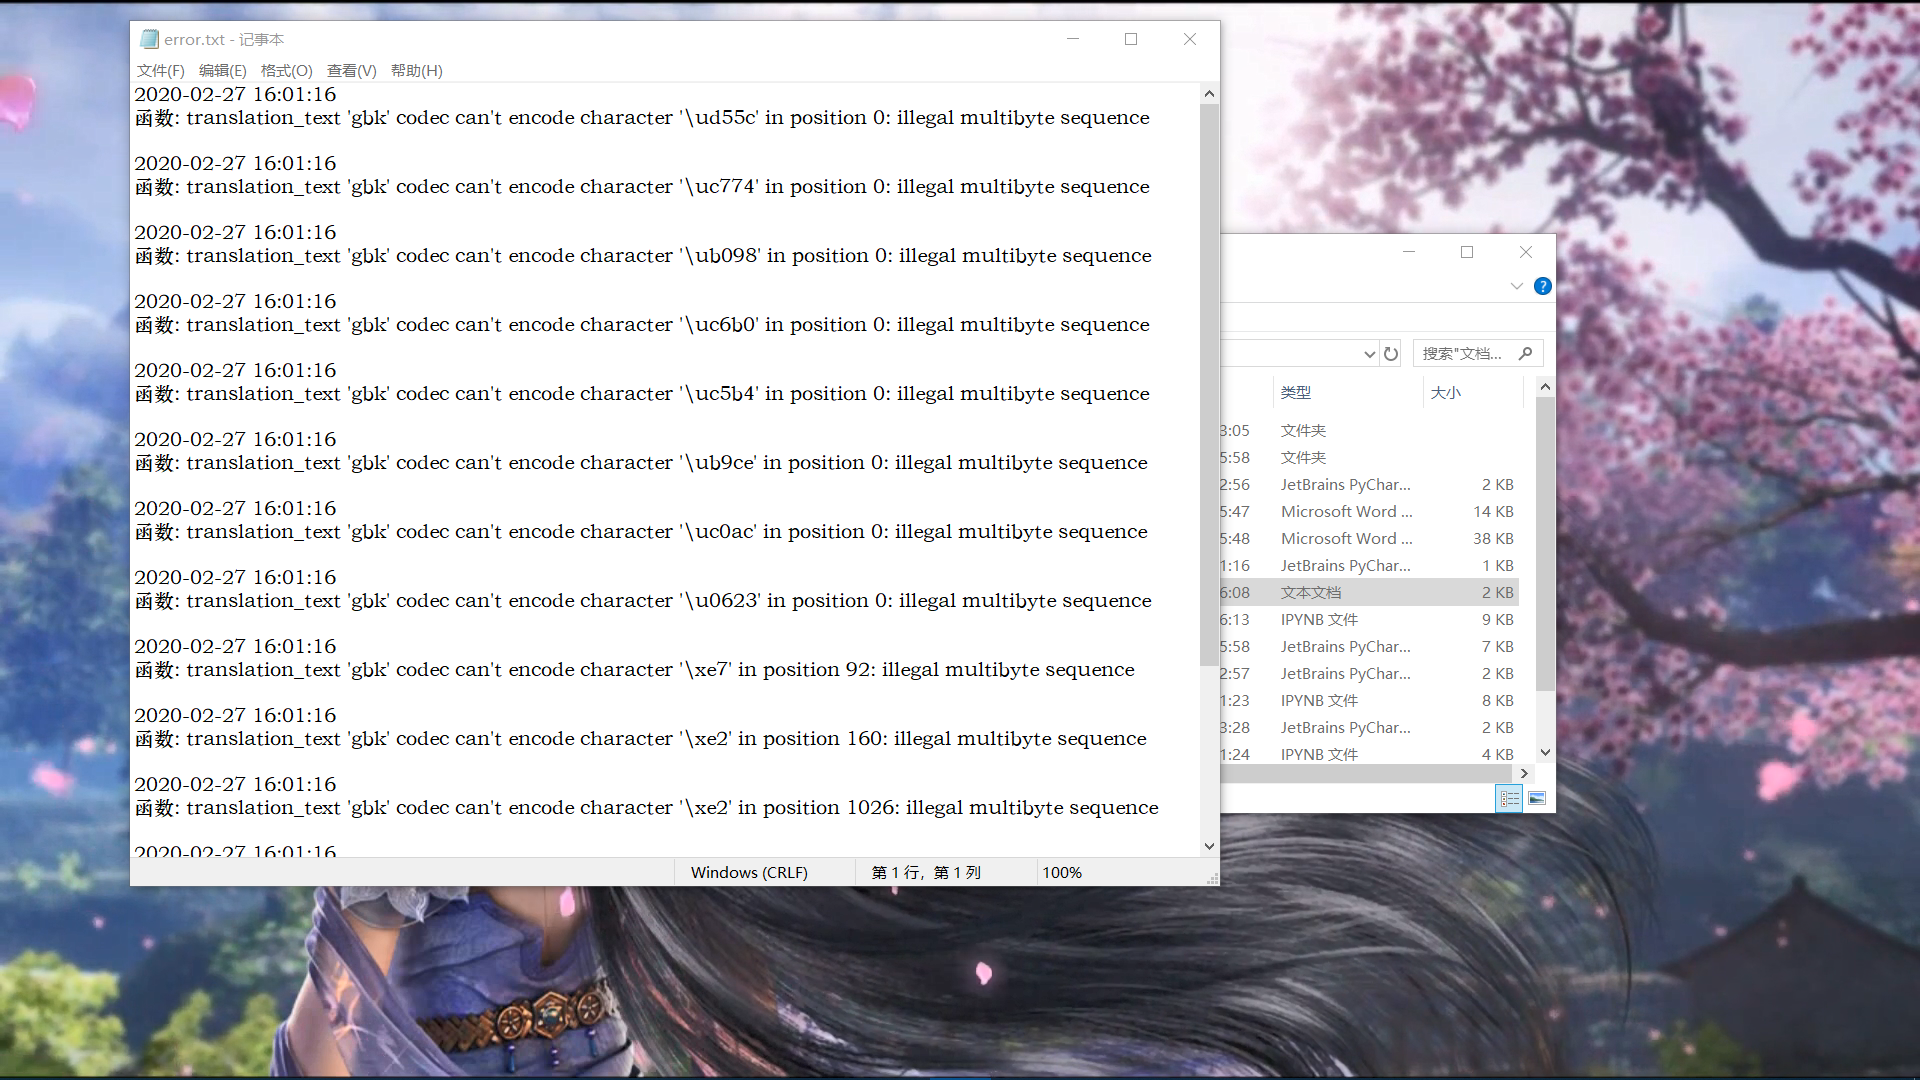Click the Notepad icon in the error.txt title bar
The image size is (1920, 1080).
click(x=149, y=39)
